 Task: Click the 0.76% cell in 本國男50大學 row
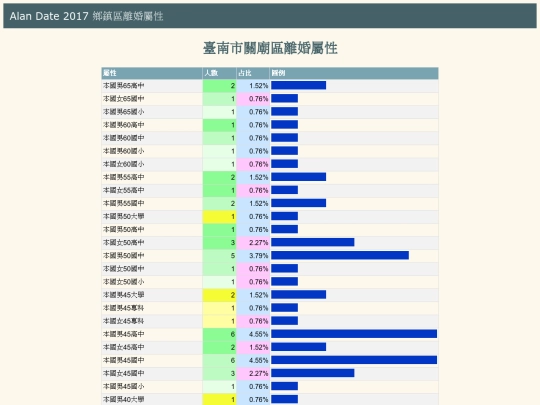253,216
